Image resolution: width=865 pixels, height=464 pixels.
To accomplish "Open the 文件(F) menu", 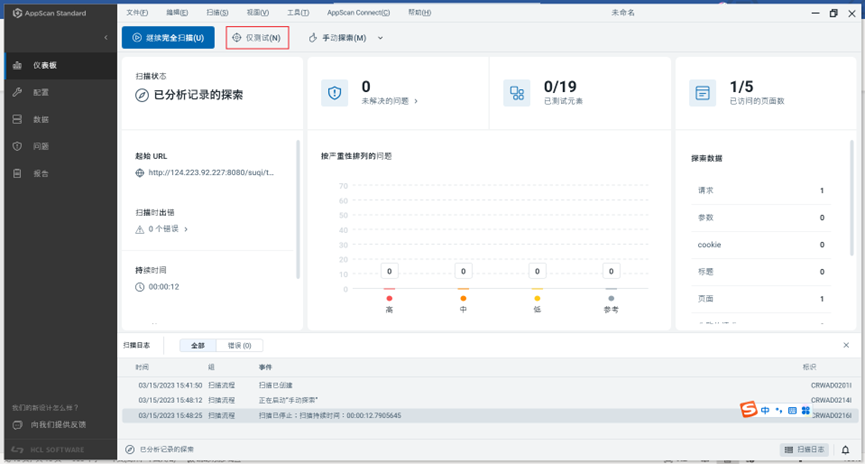I will click(x=137, y=13).
